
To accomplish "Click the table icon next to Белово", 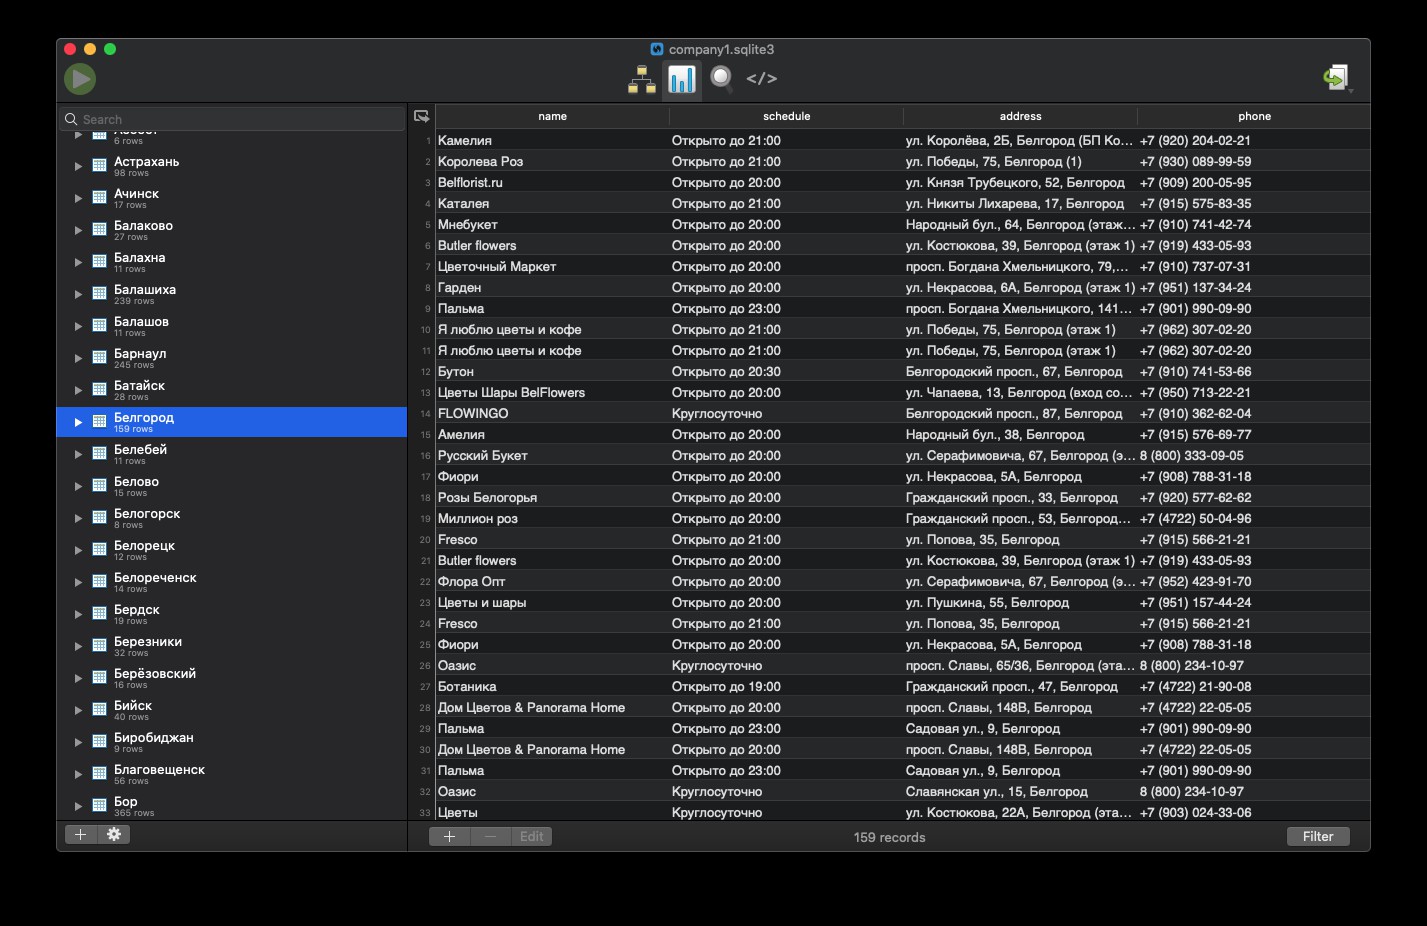I will (x=99, y=486).
